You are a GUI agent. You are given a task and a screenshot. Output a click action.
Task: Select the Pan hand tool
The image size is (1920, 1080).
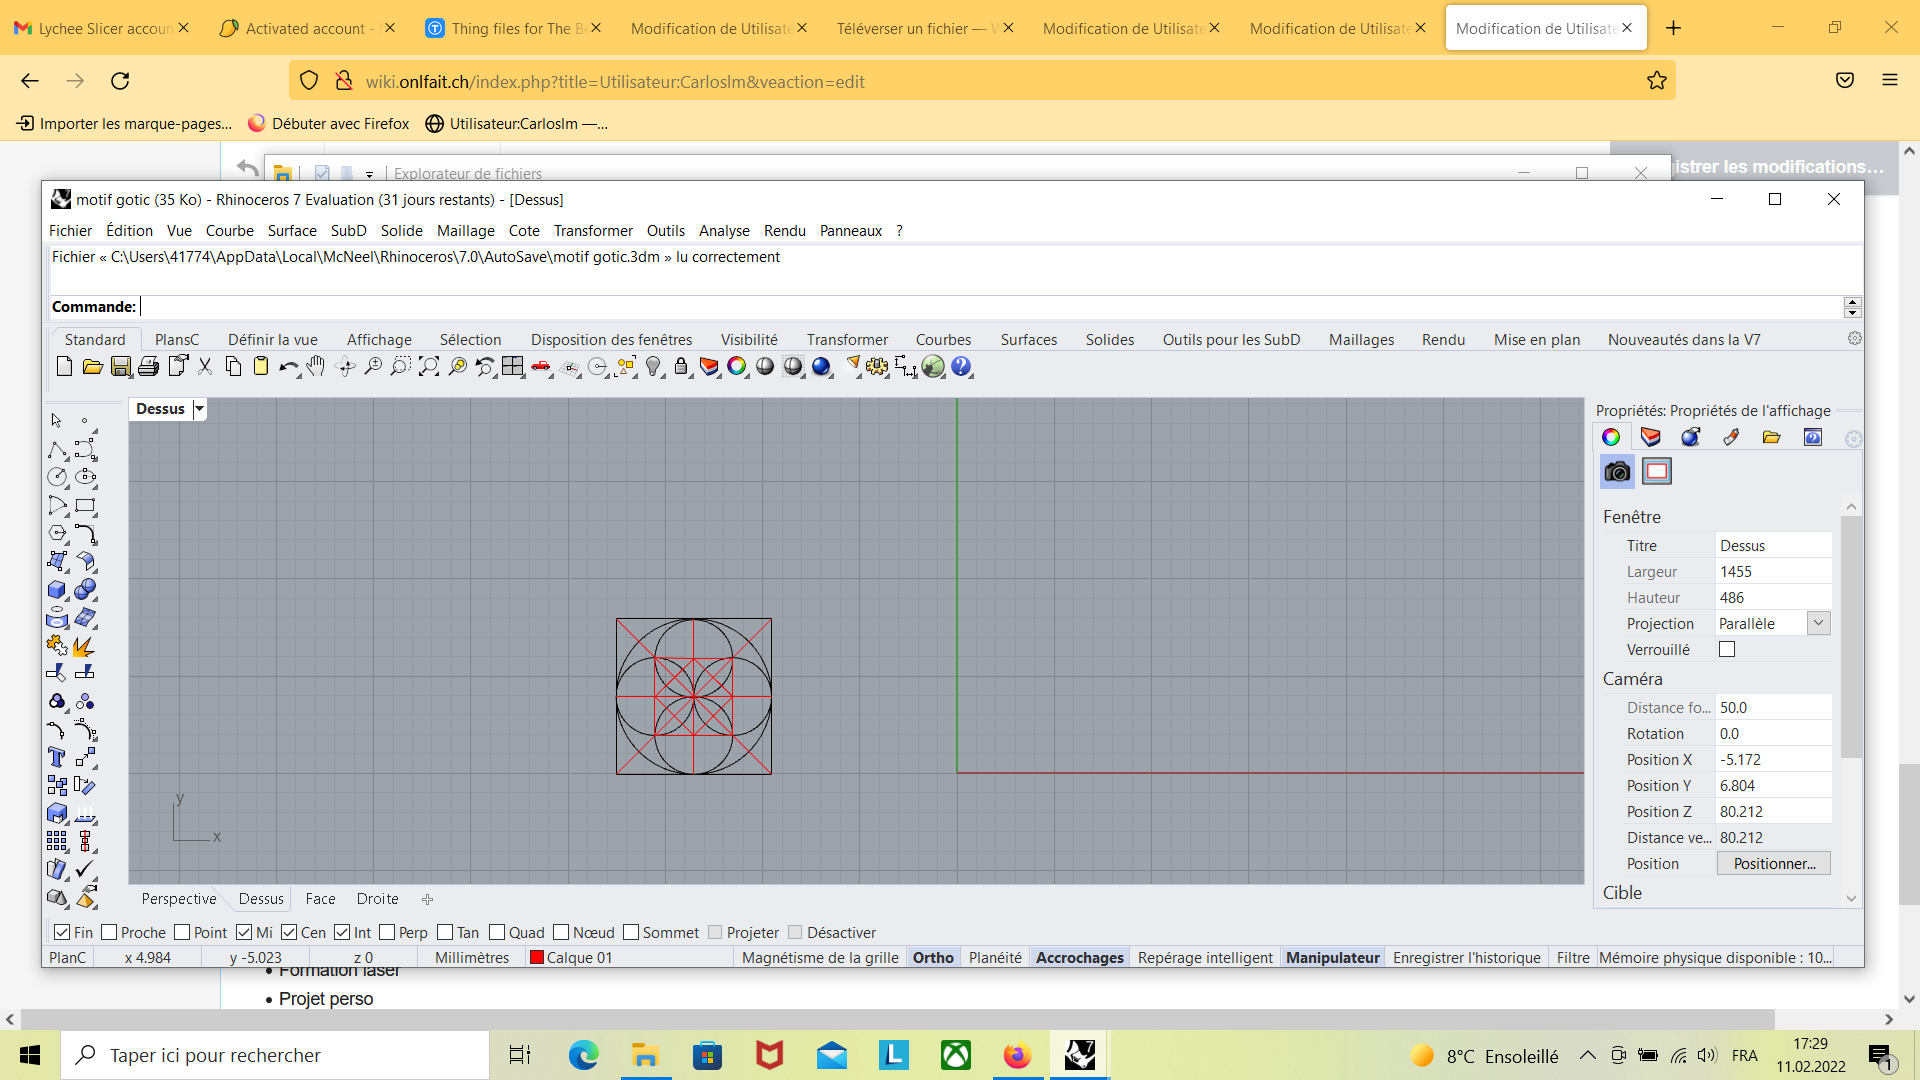[x=316, y=367]
